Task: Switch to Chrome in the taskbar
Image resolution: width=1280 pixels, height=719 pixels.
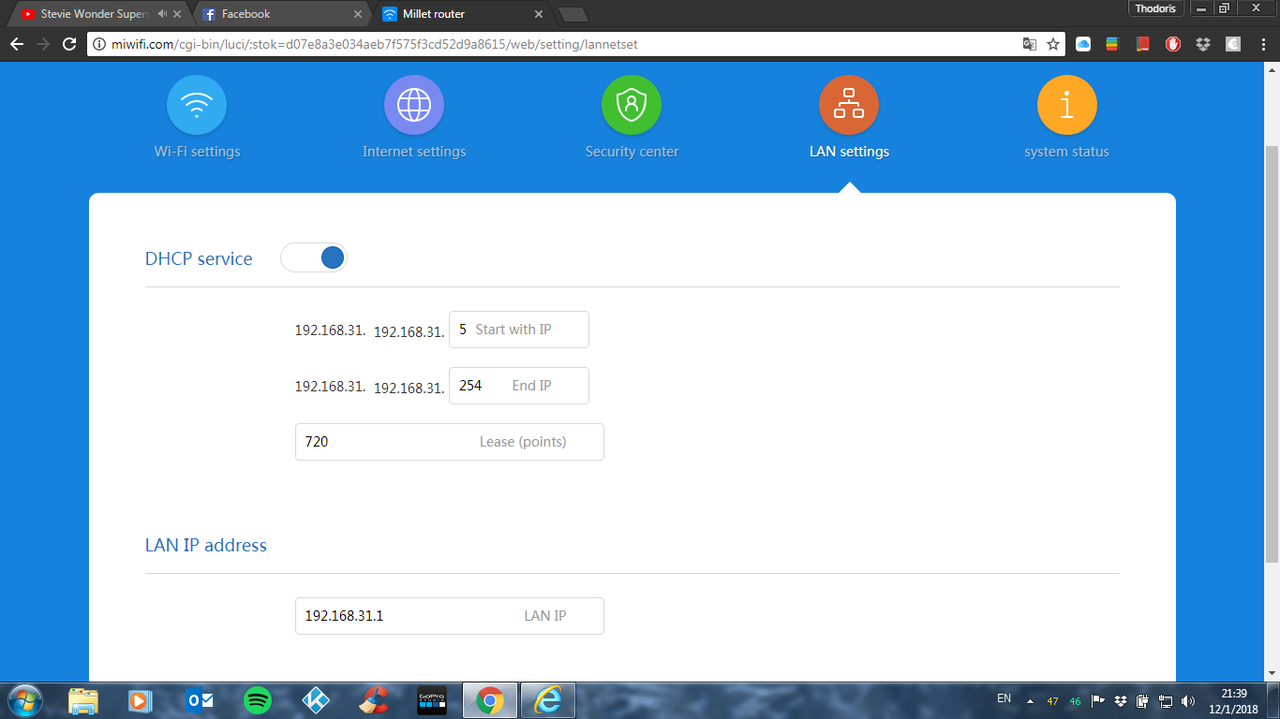Action: pyautogui.click(x=490, y=701)
